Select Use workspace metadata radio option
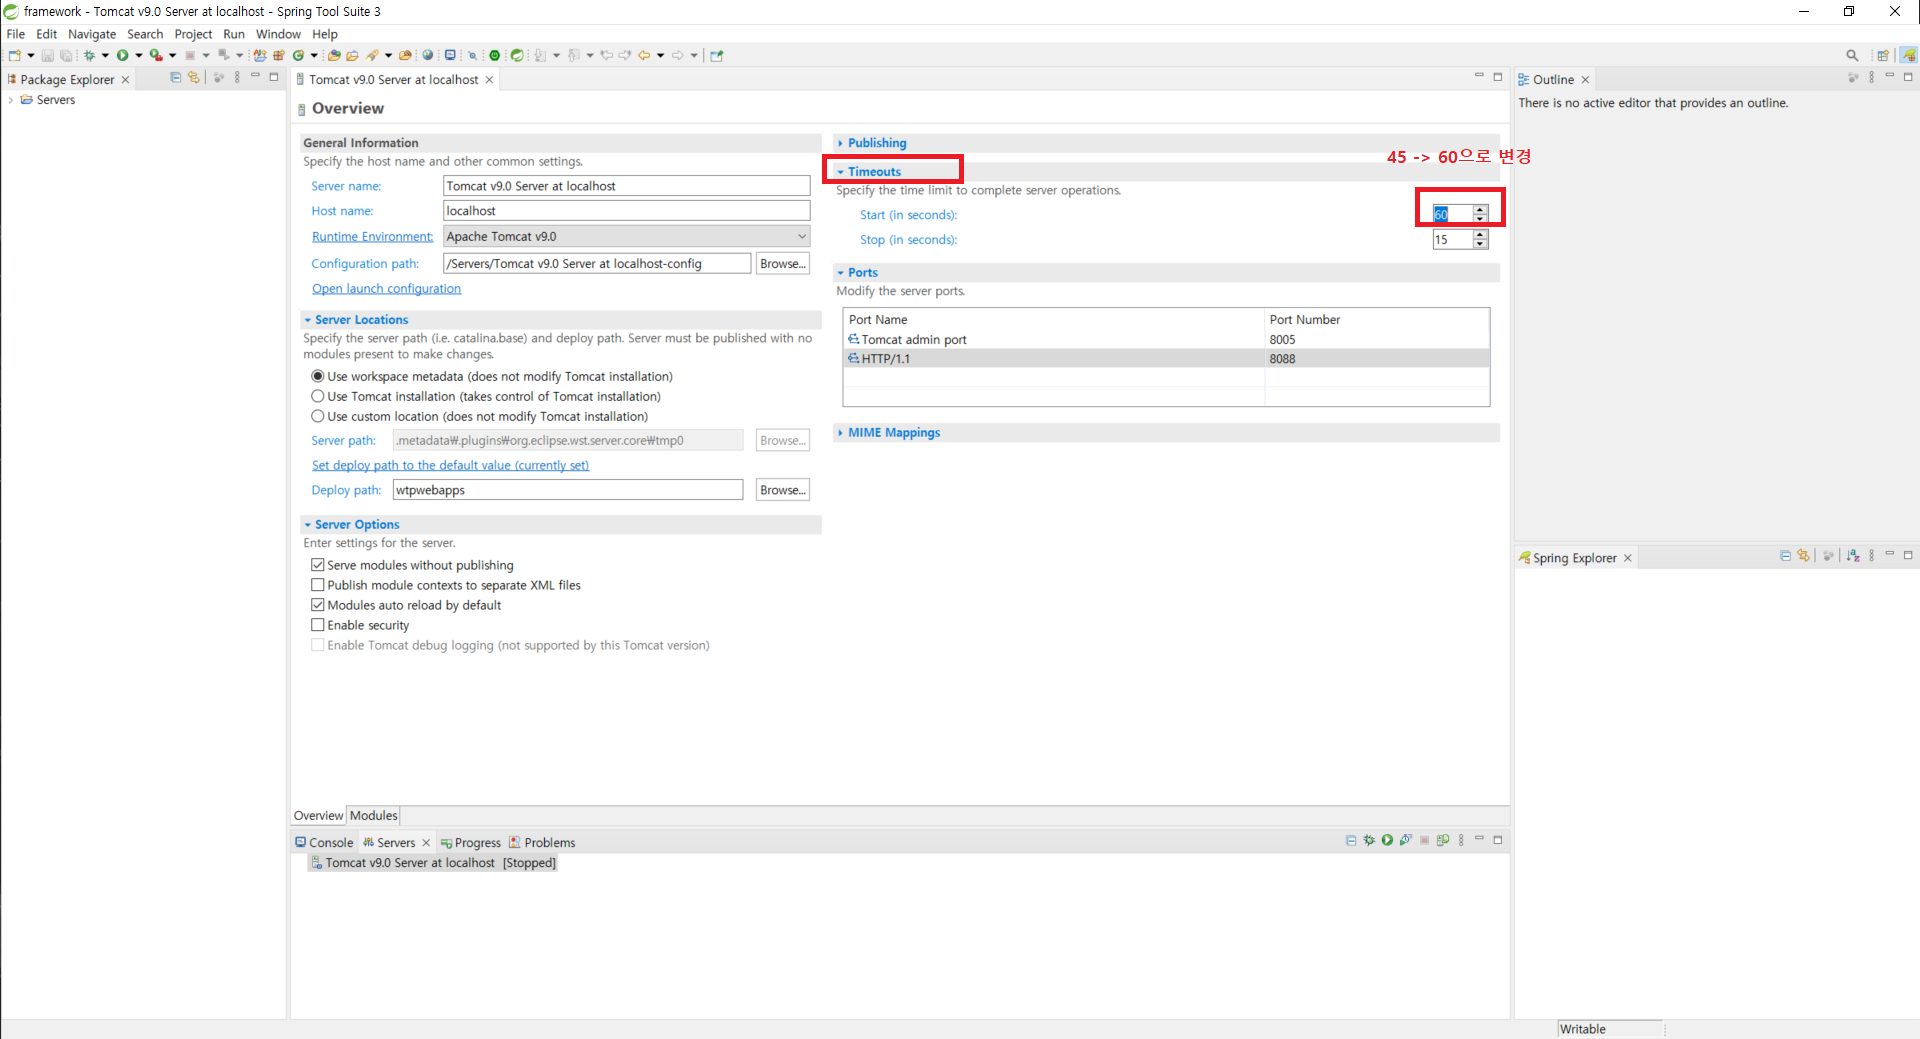The image size is (1920, 1039). (x=318, y=376)
